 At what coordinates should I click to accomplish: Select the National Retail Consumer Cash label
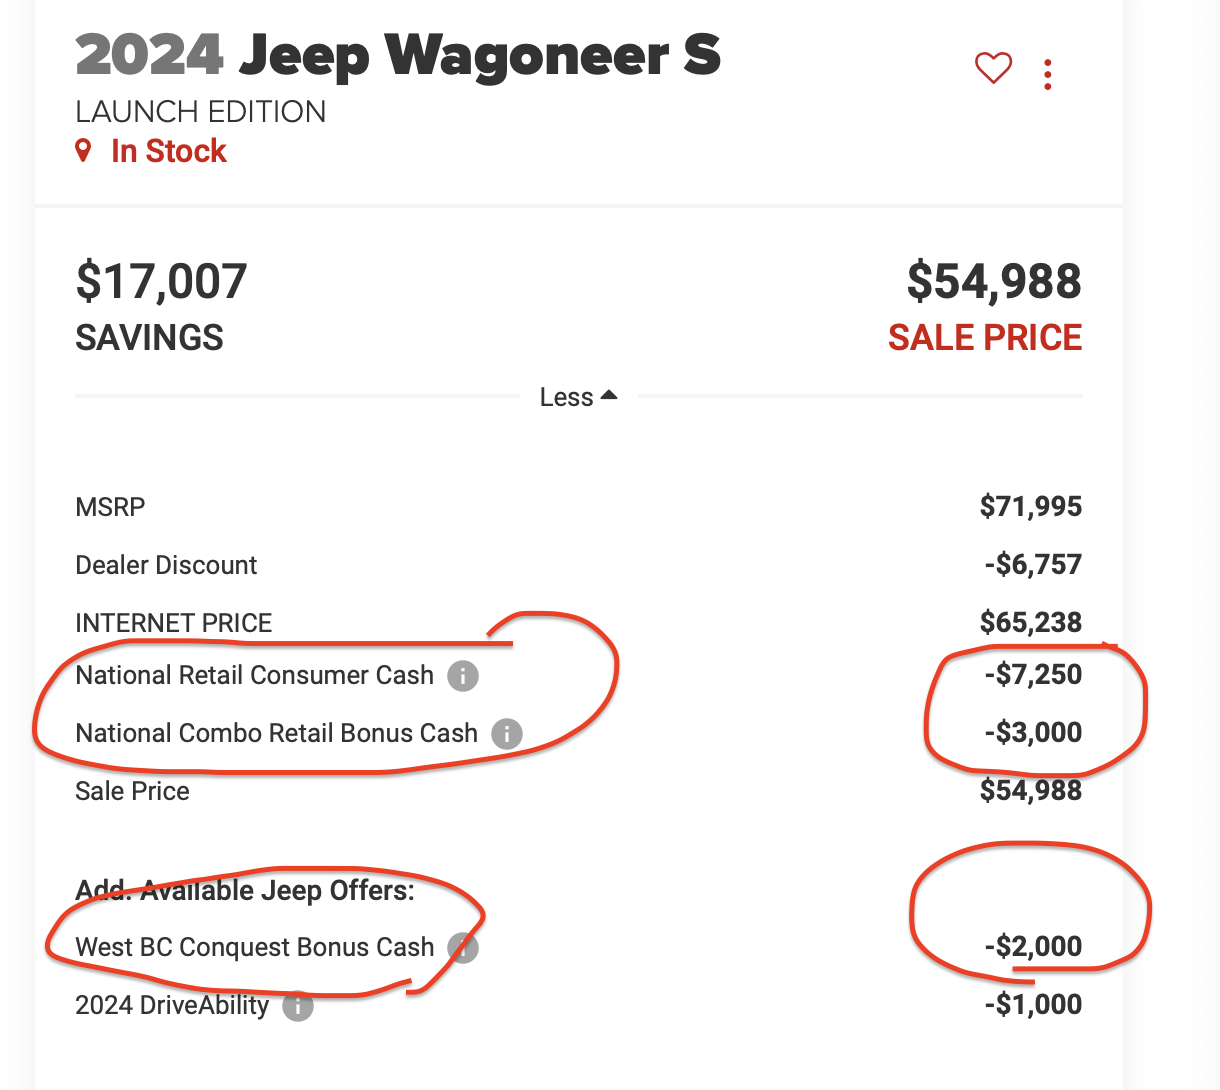(x=255, y=675)
